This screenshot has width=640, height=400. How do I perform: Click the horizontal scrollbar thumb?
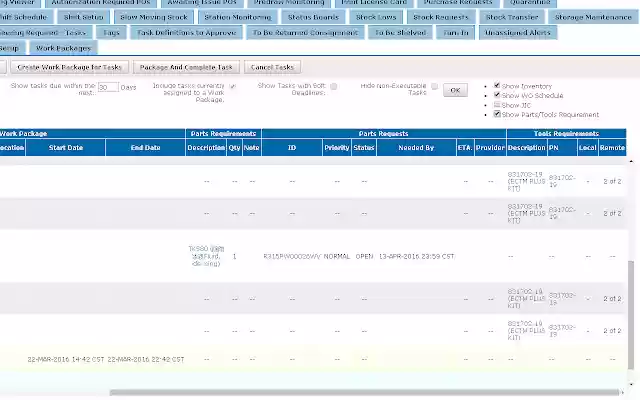point(364,393)
